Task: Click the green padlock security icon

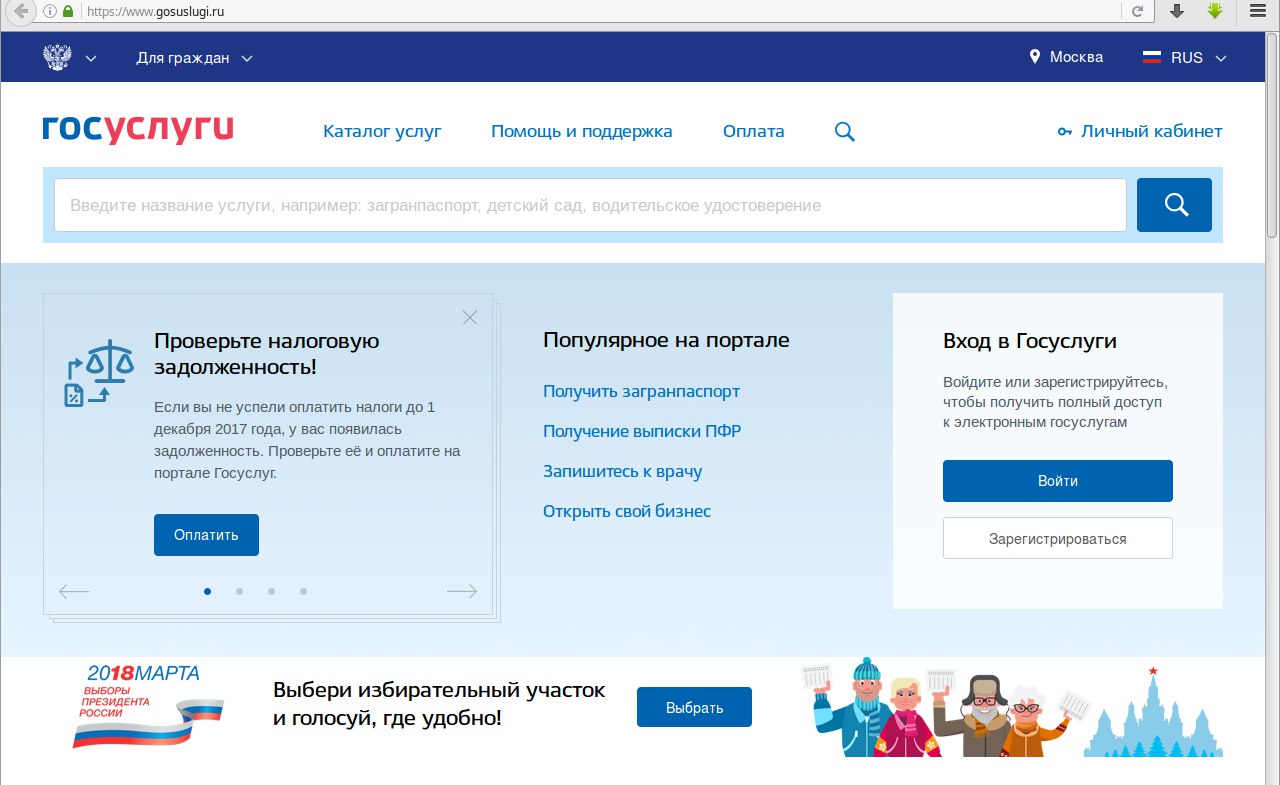Action: pyautogui.click(x=68, y=11)
